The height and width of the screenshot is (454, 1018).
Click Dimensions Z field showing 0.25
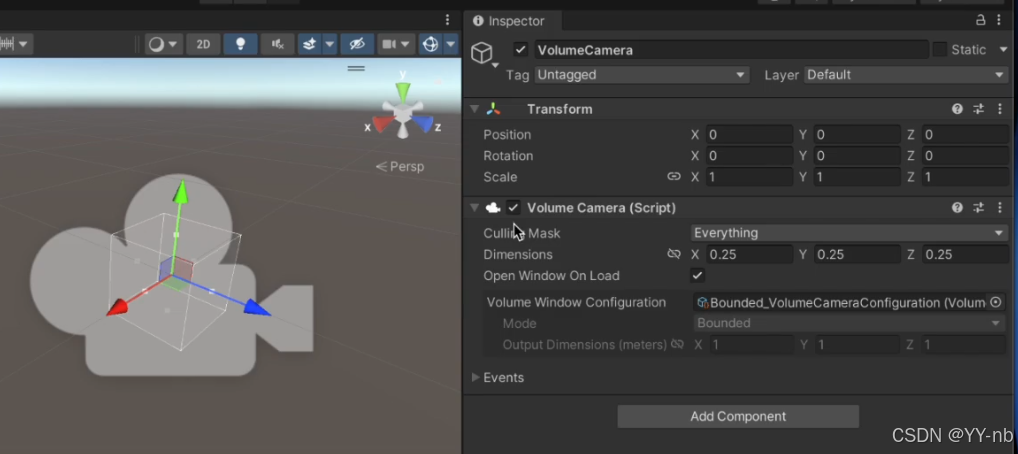pos(965,255)
